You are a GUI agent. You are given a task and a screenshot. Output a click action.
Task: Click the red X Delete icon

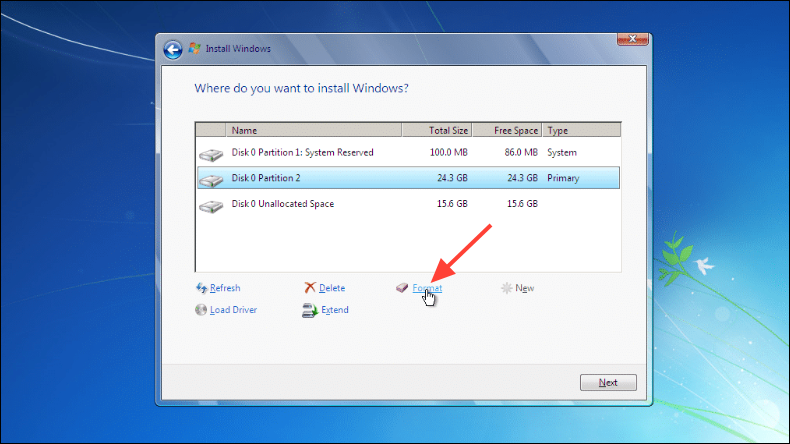pos(310,287)
